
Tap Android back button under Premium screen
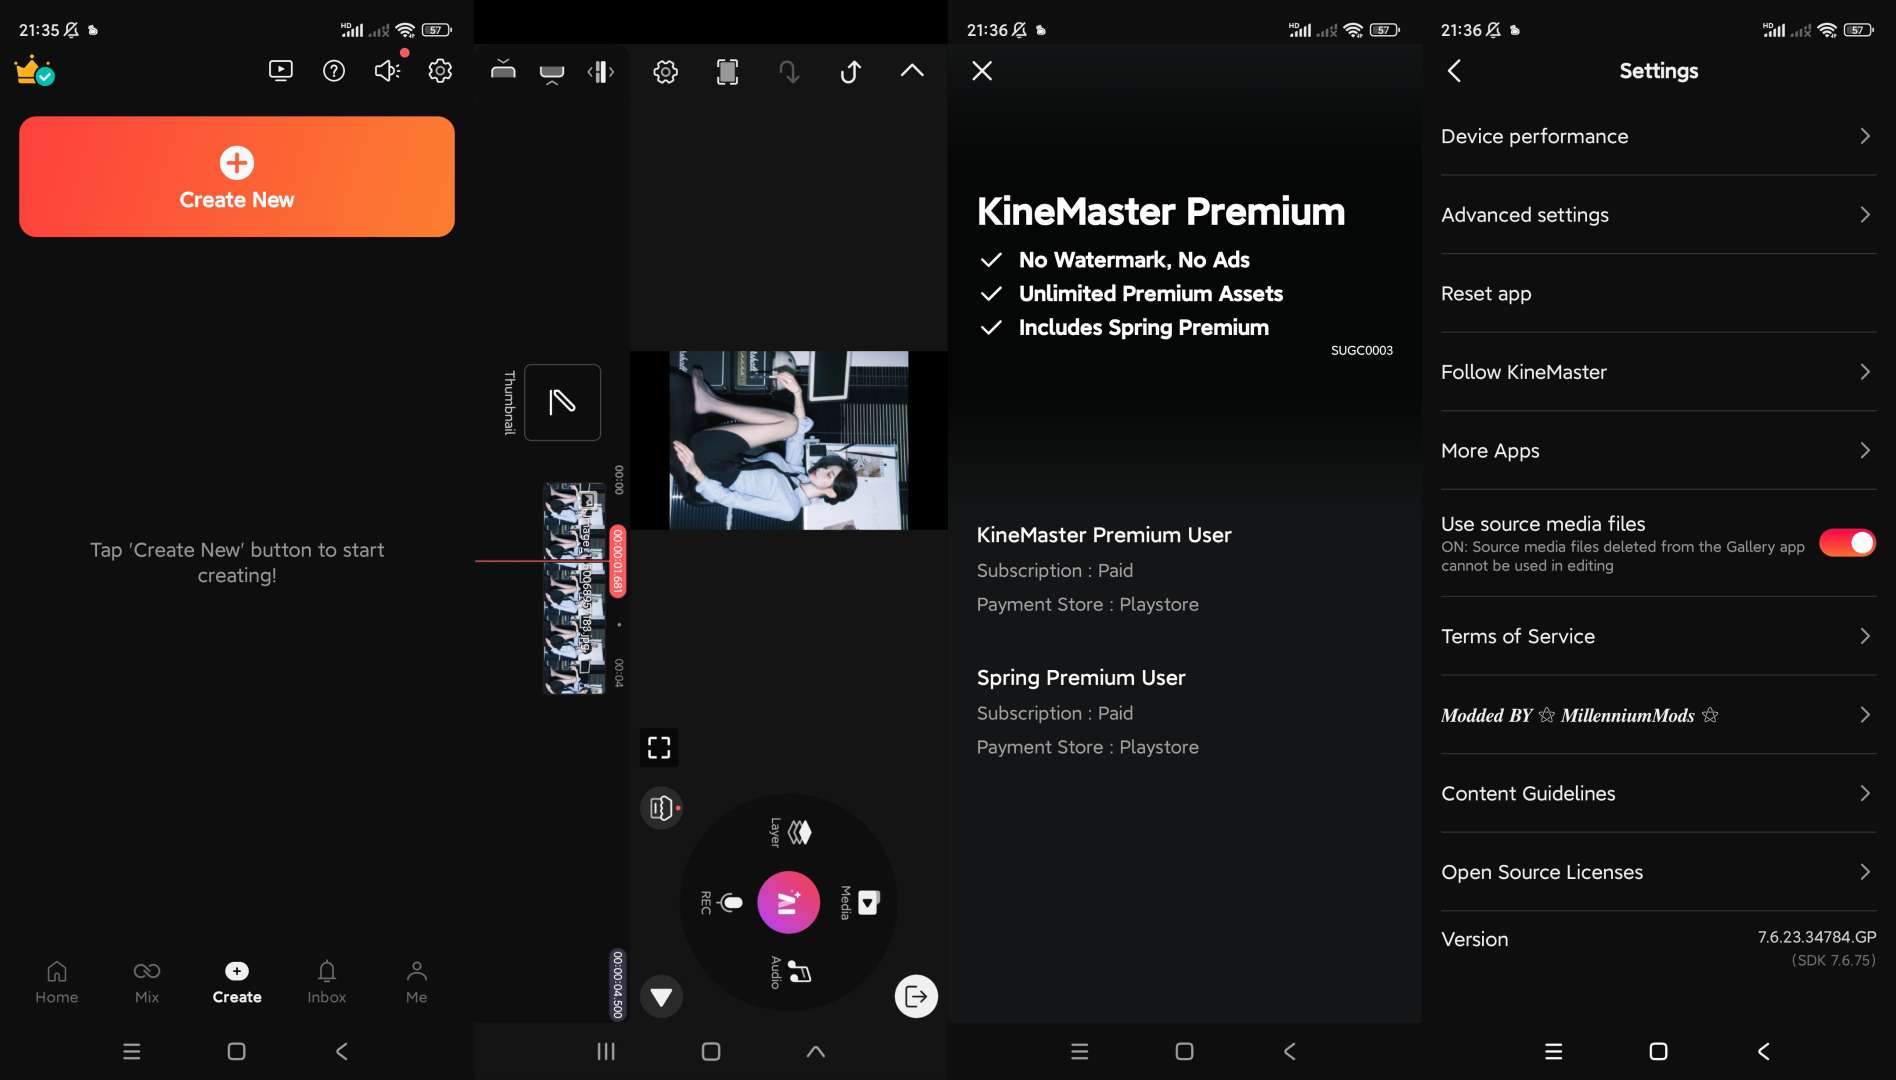1290,1051
